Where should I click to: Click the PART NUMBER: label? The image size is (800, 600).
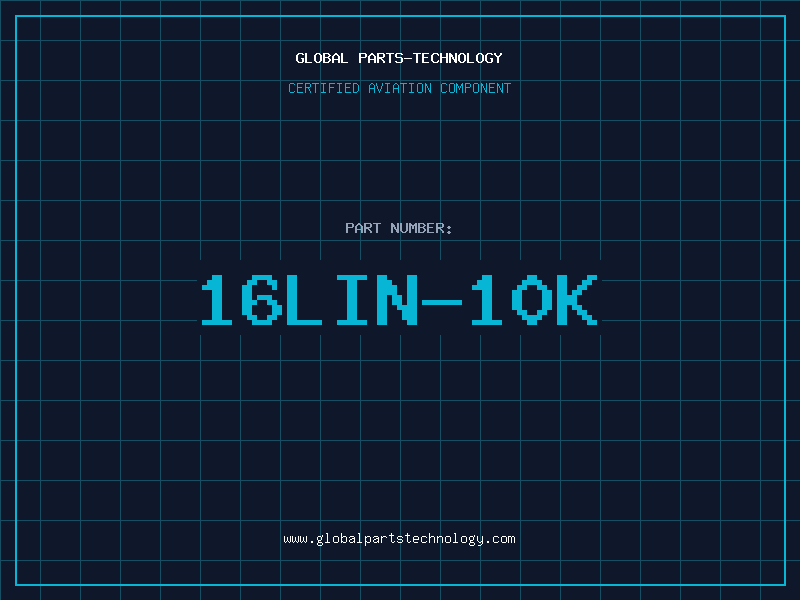(399, 228)
